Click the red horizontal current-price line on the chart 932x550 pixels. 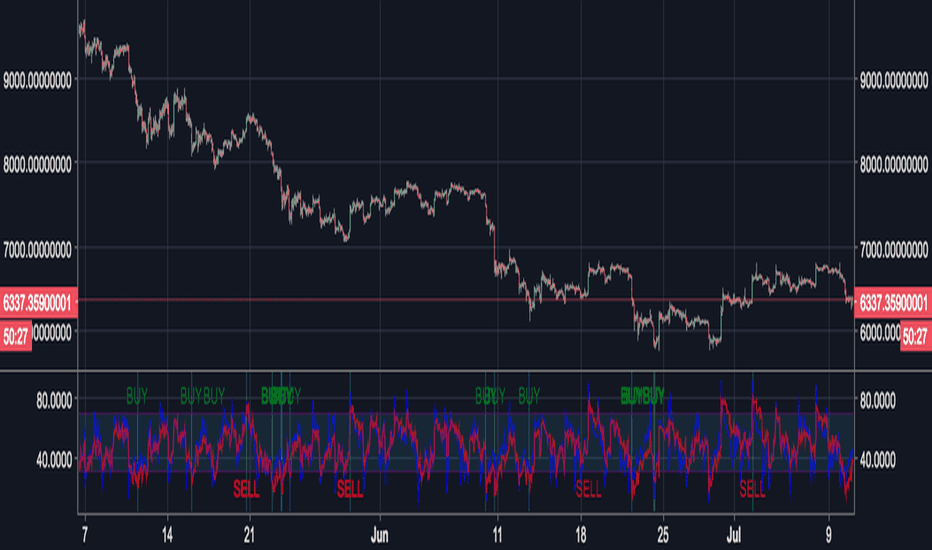click(x=466, y=300)
